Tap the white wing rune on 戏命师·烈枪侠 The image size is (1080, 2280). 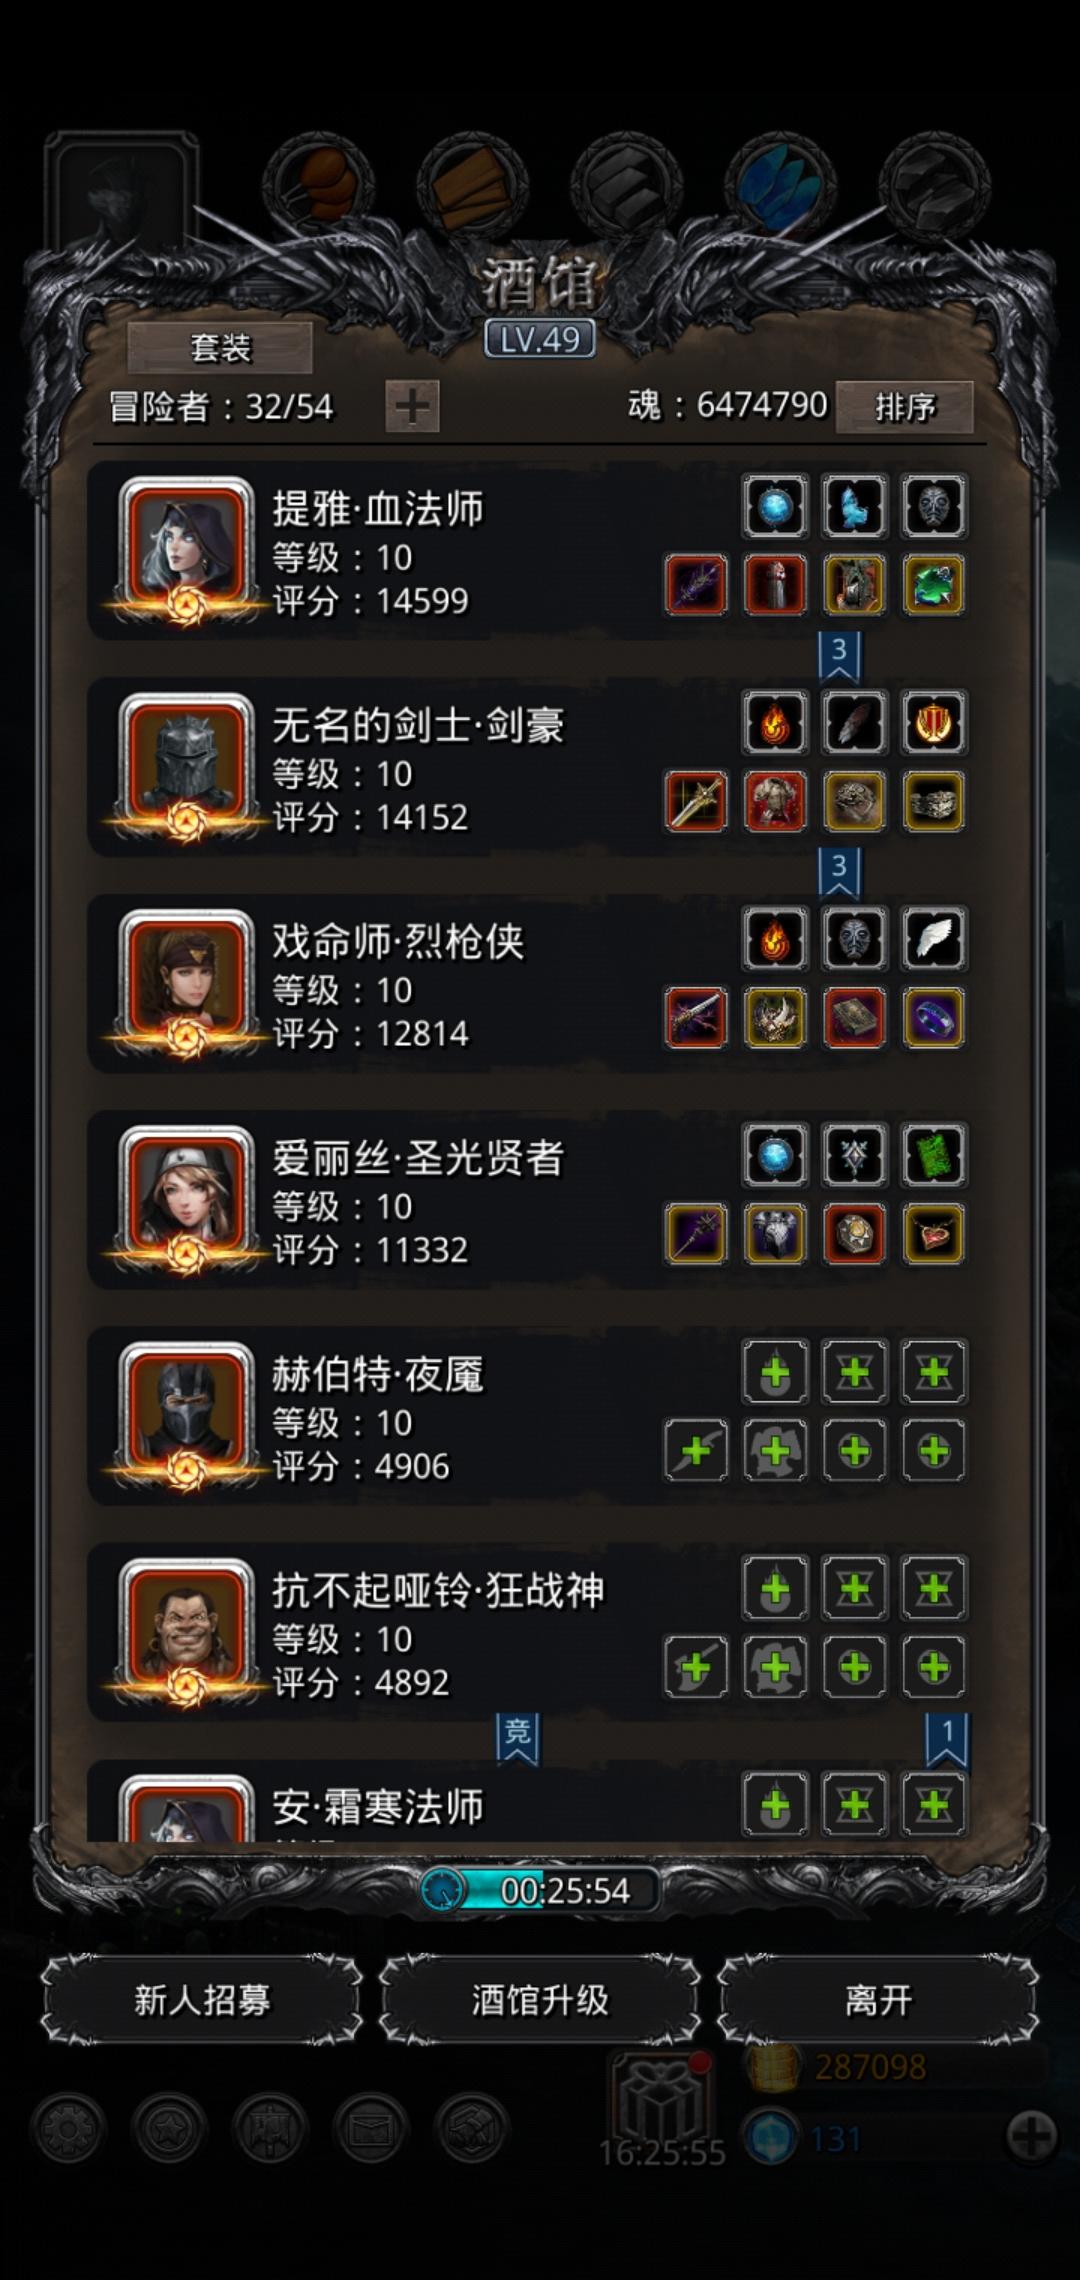point(933,939)
